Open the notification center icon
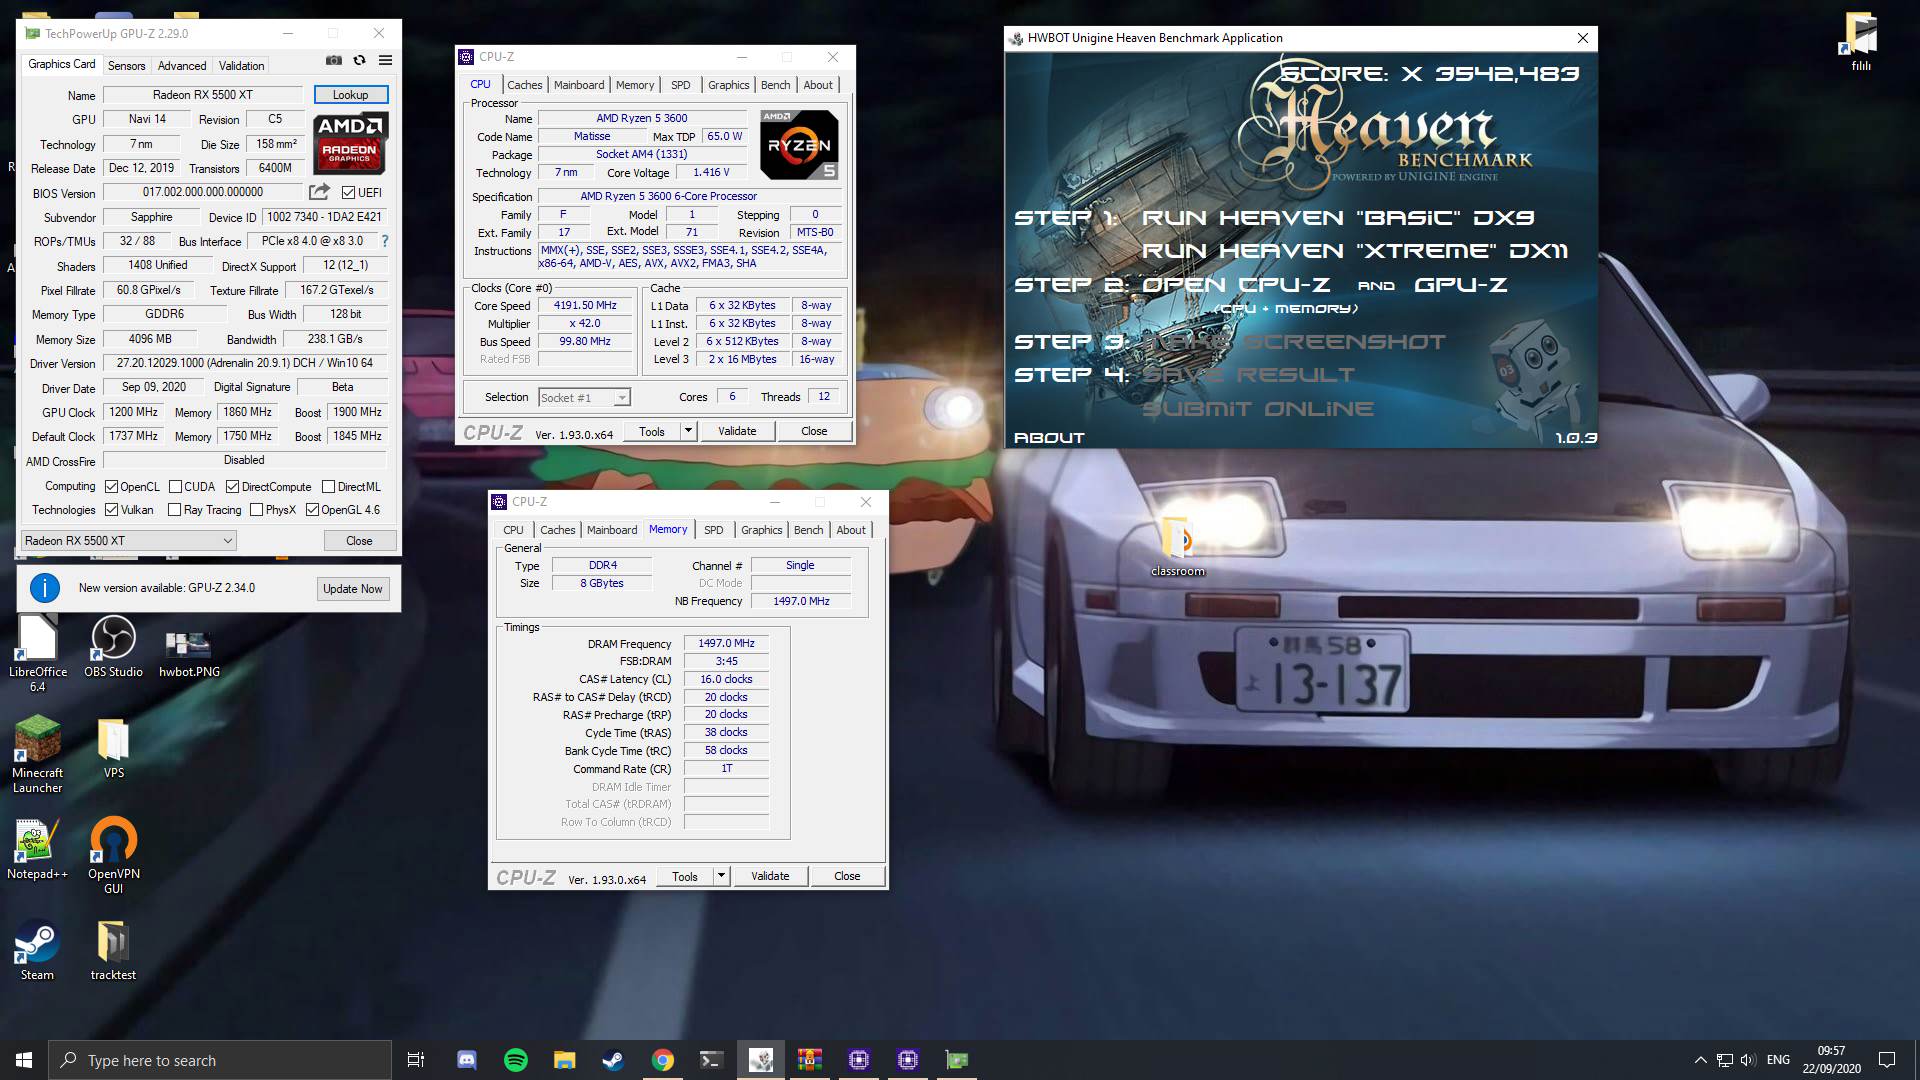Viewport: 1920px width, 1080px height. pos(1887,1060)
